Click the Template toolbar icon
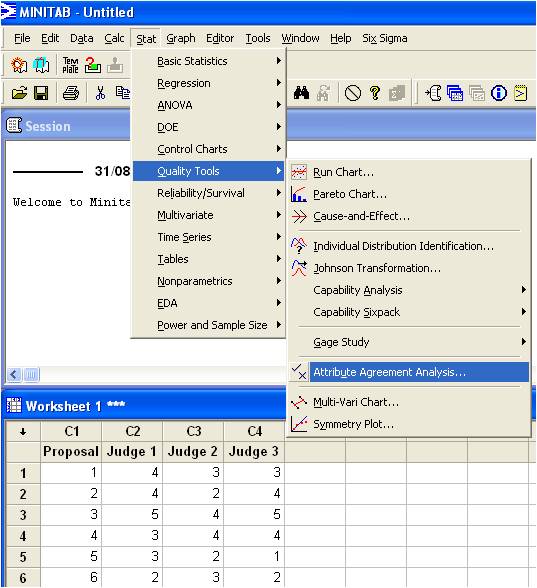This screenshot has height=588, width=537. pos(70,65)
